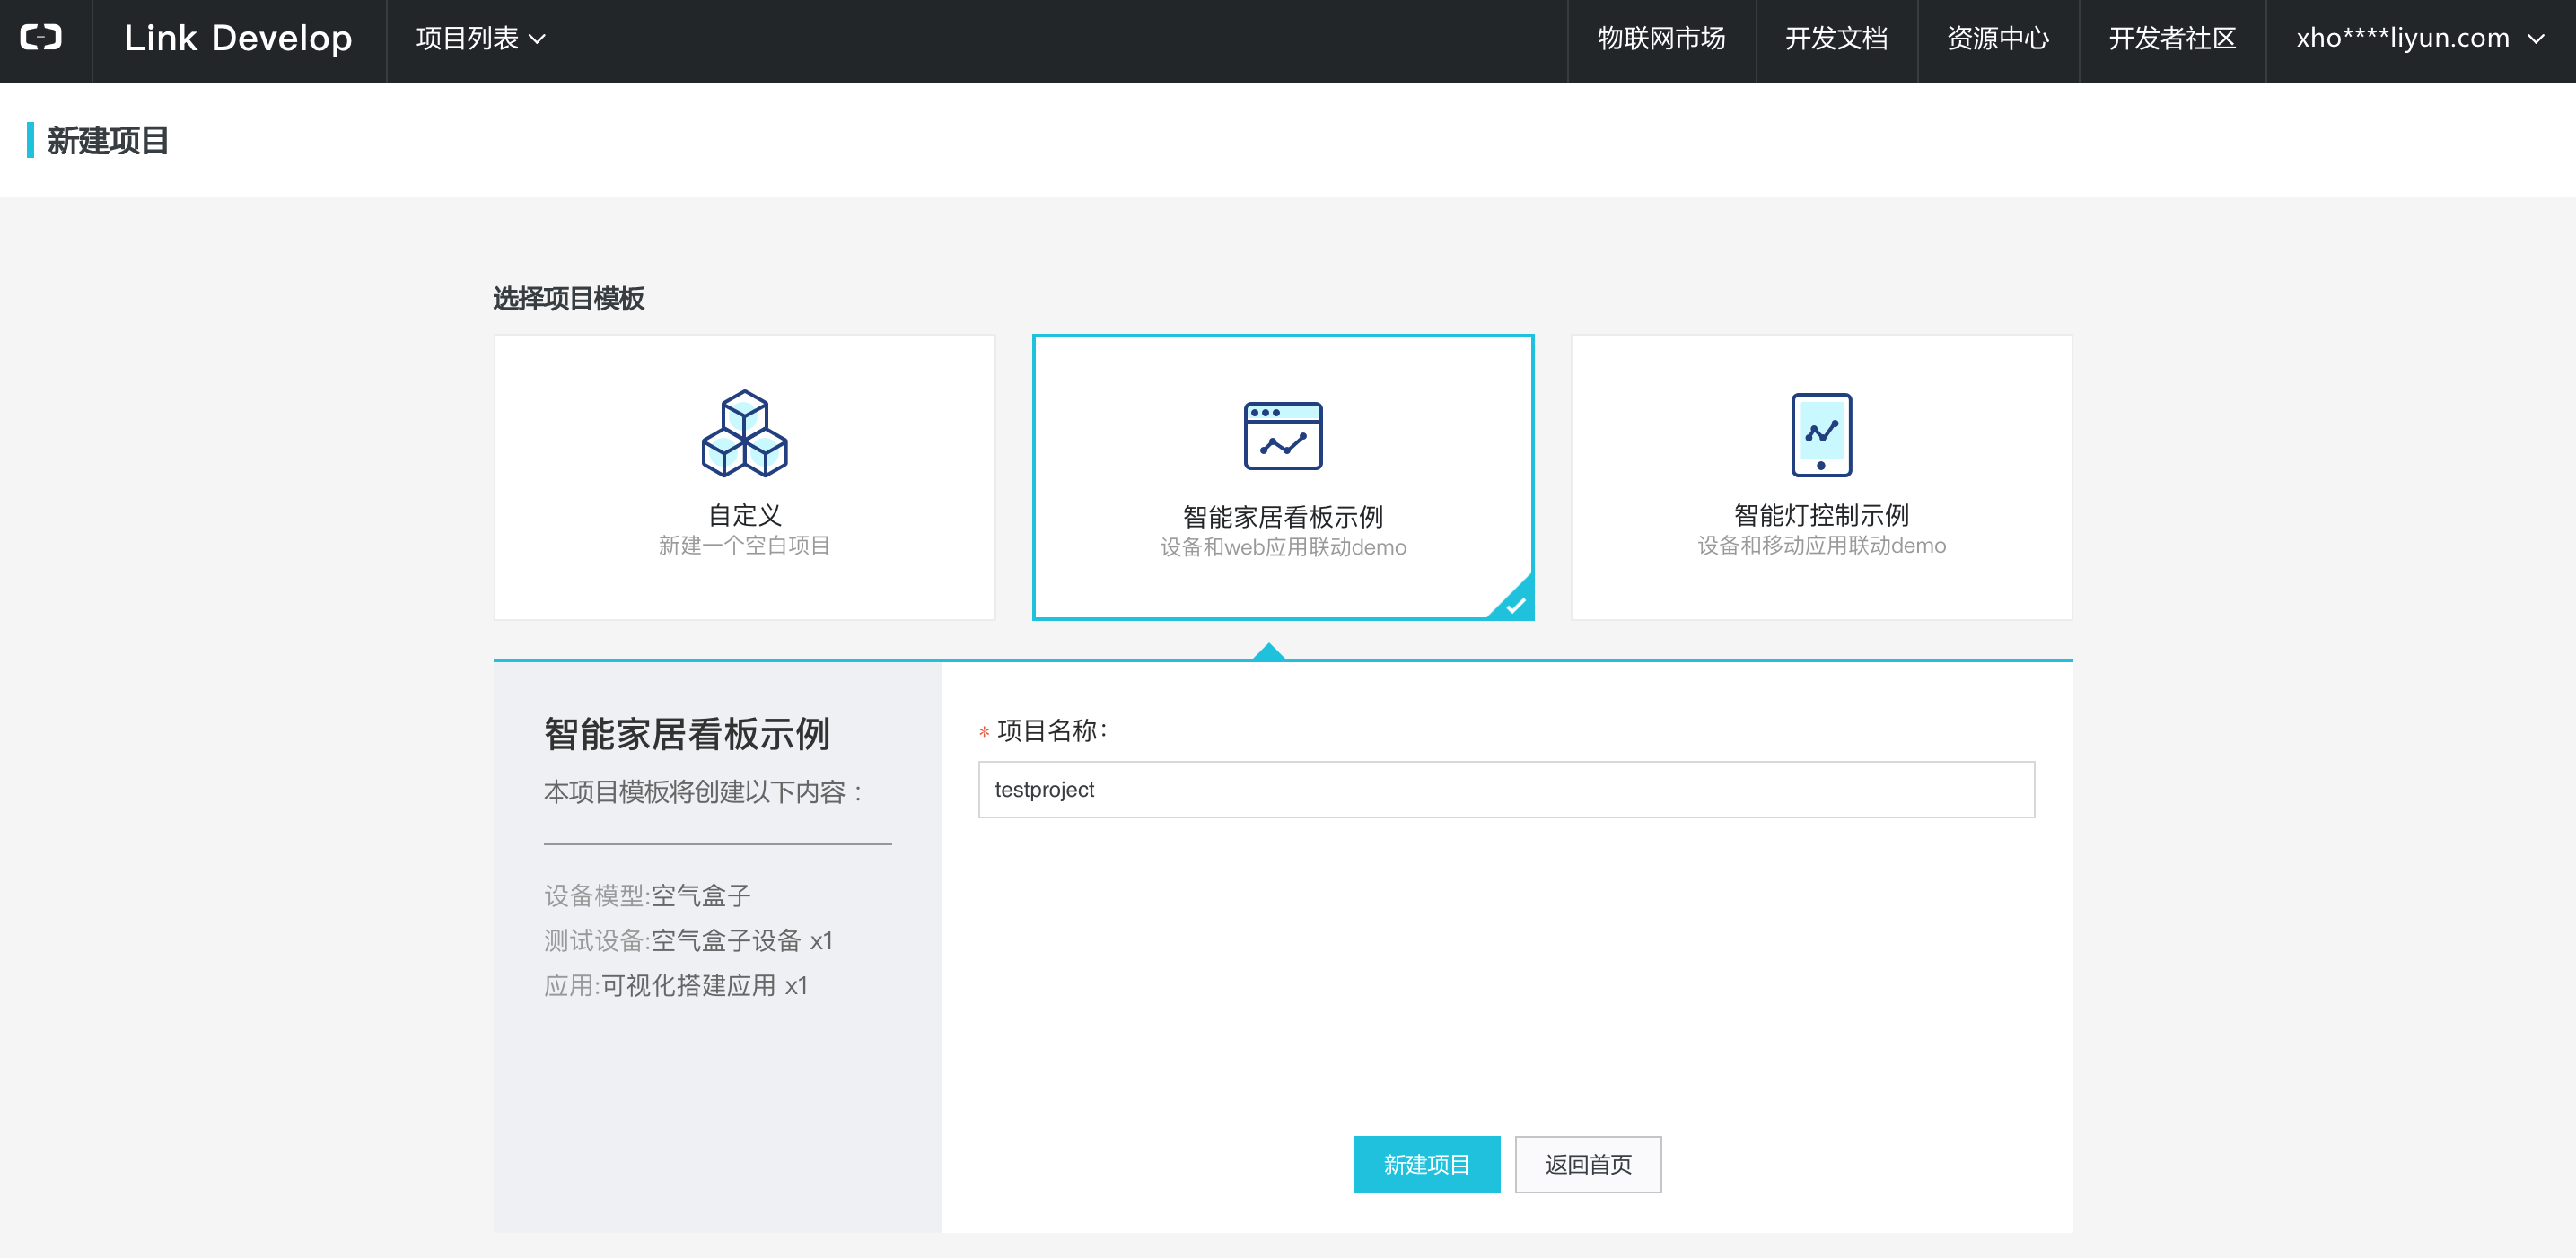Go to 开发文档 in the top bar
The image size is (2576, 1258).
1836,39
